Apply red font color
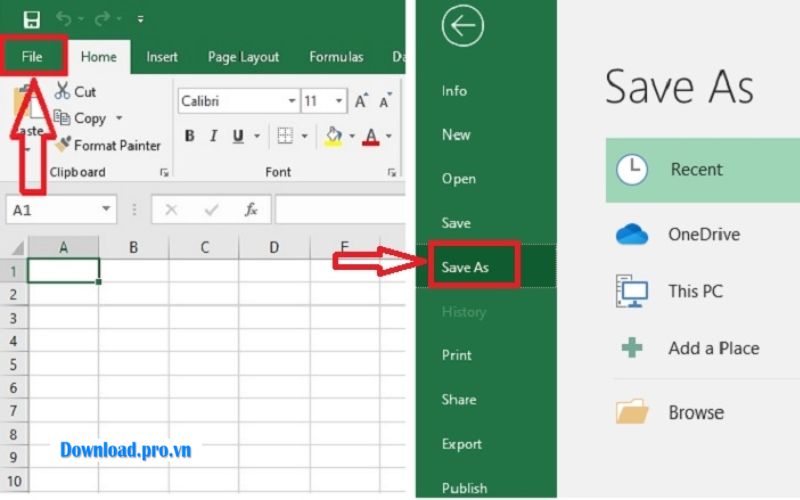This screenshot has height=500, width=800. (x=371, y=136)
